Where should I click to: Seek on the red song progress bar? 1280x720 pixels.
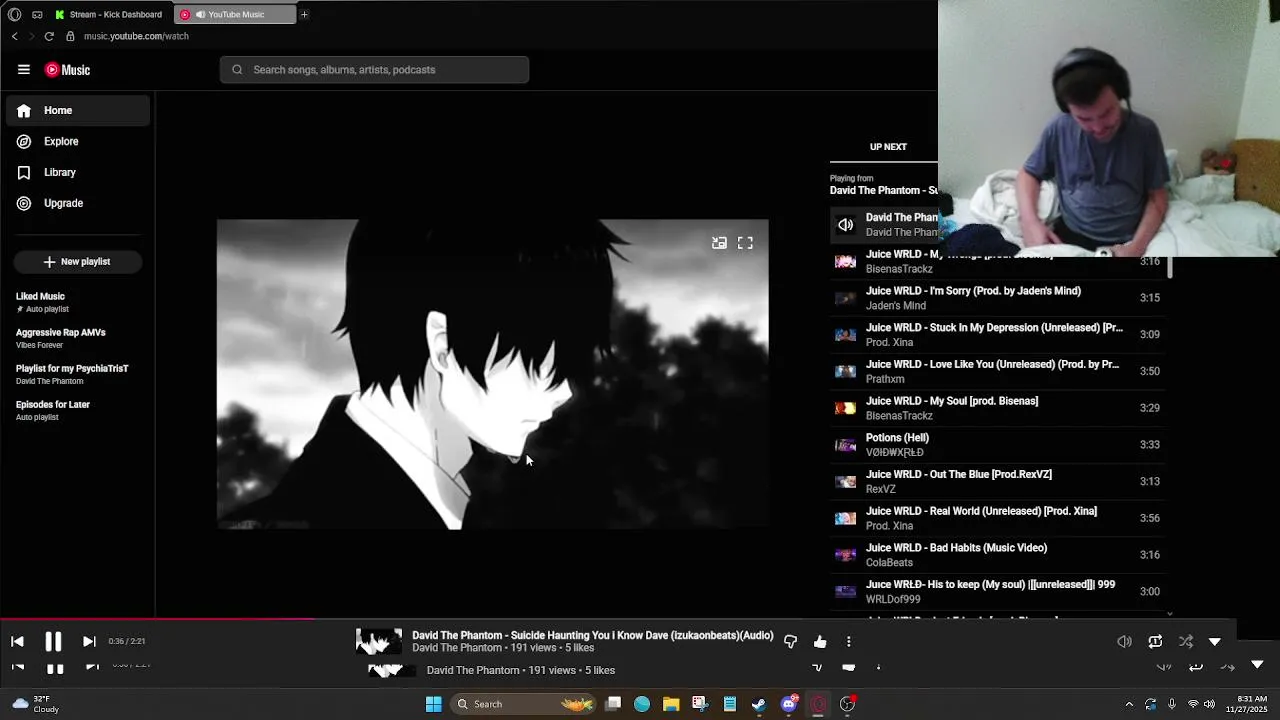[158, 619]
